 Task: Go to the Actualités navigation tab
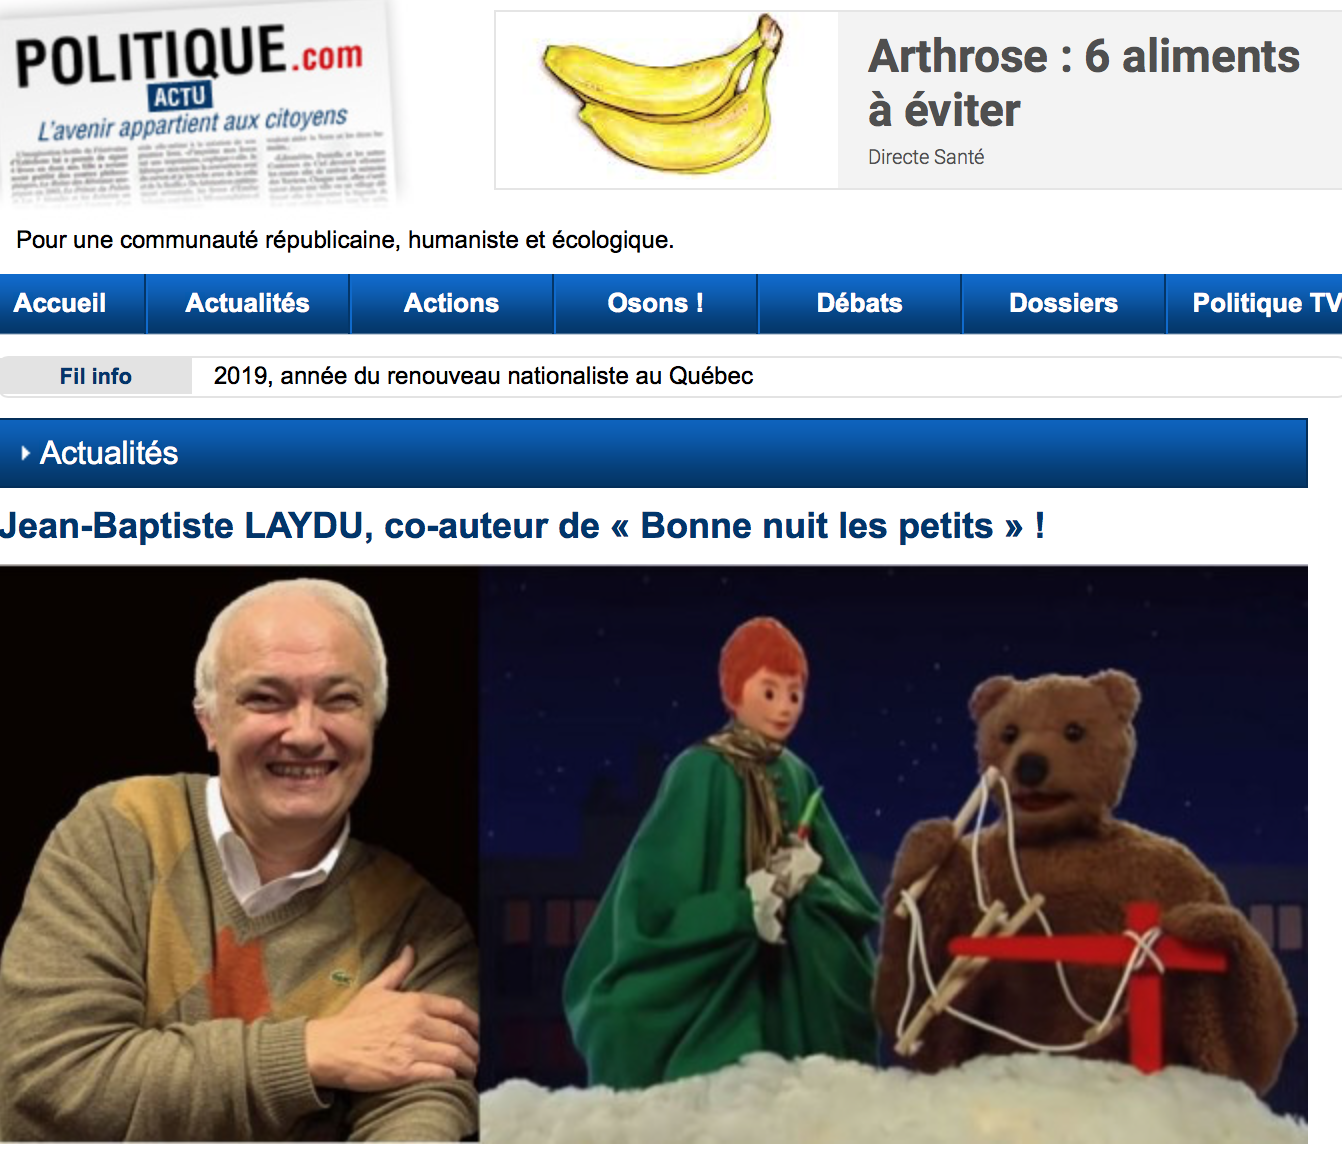tap(248, 303)
